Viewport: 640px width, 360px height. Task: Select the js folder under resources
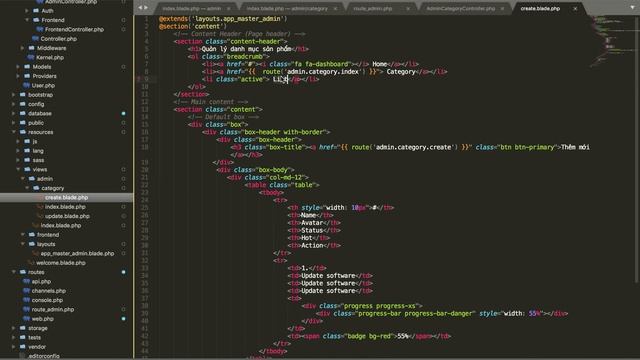point(35,141)
